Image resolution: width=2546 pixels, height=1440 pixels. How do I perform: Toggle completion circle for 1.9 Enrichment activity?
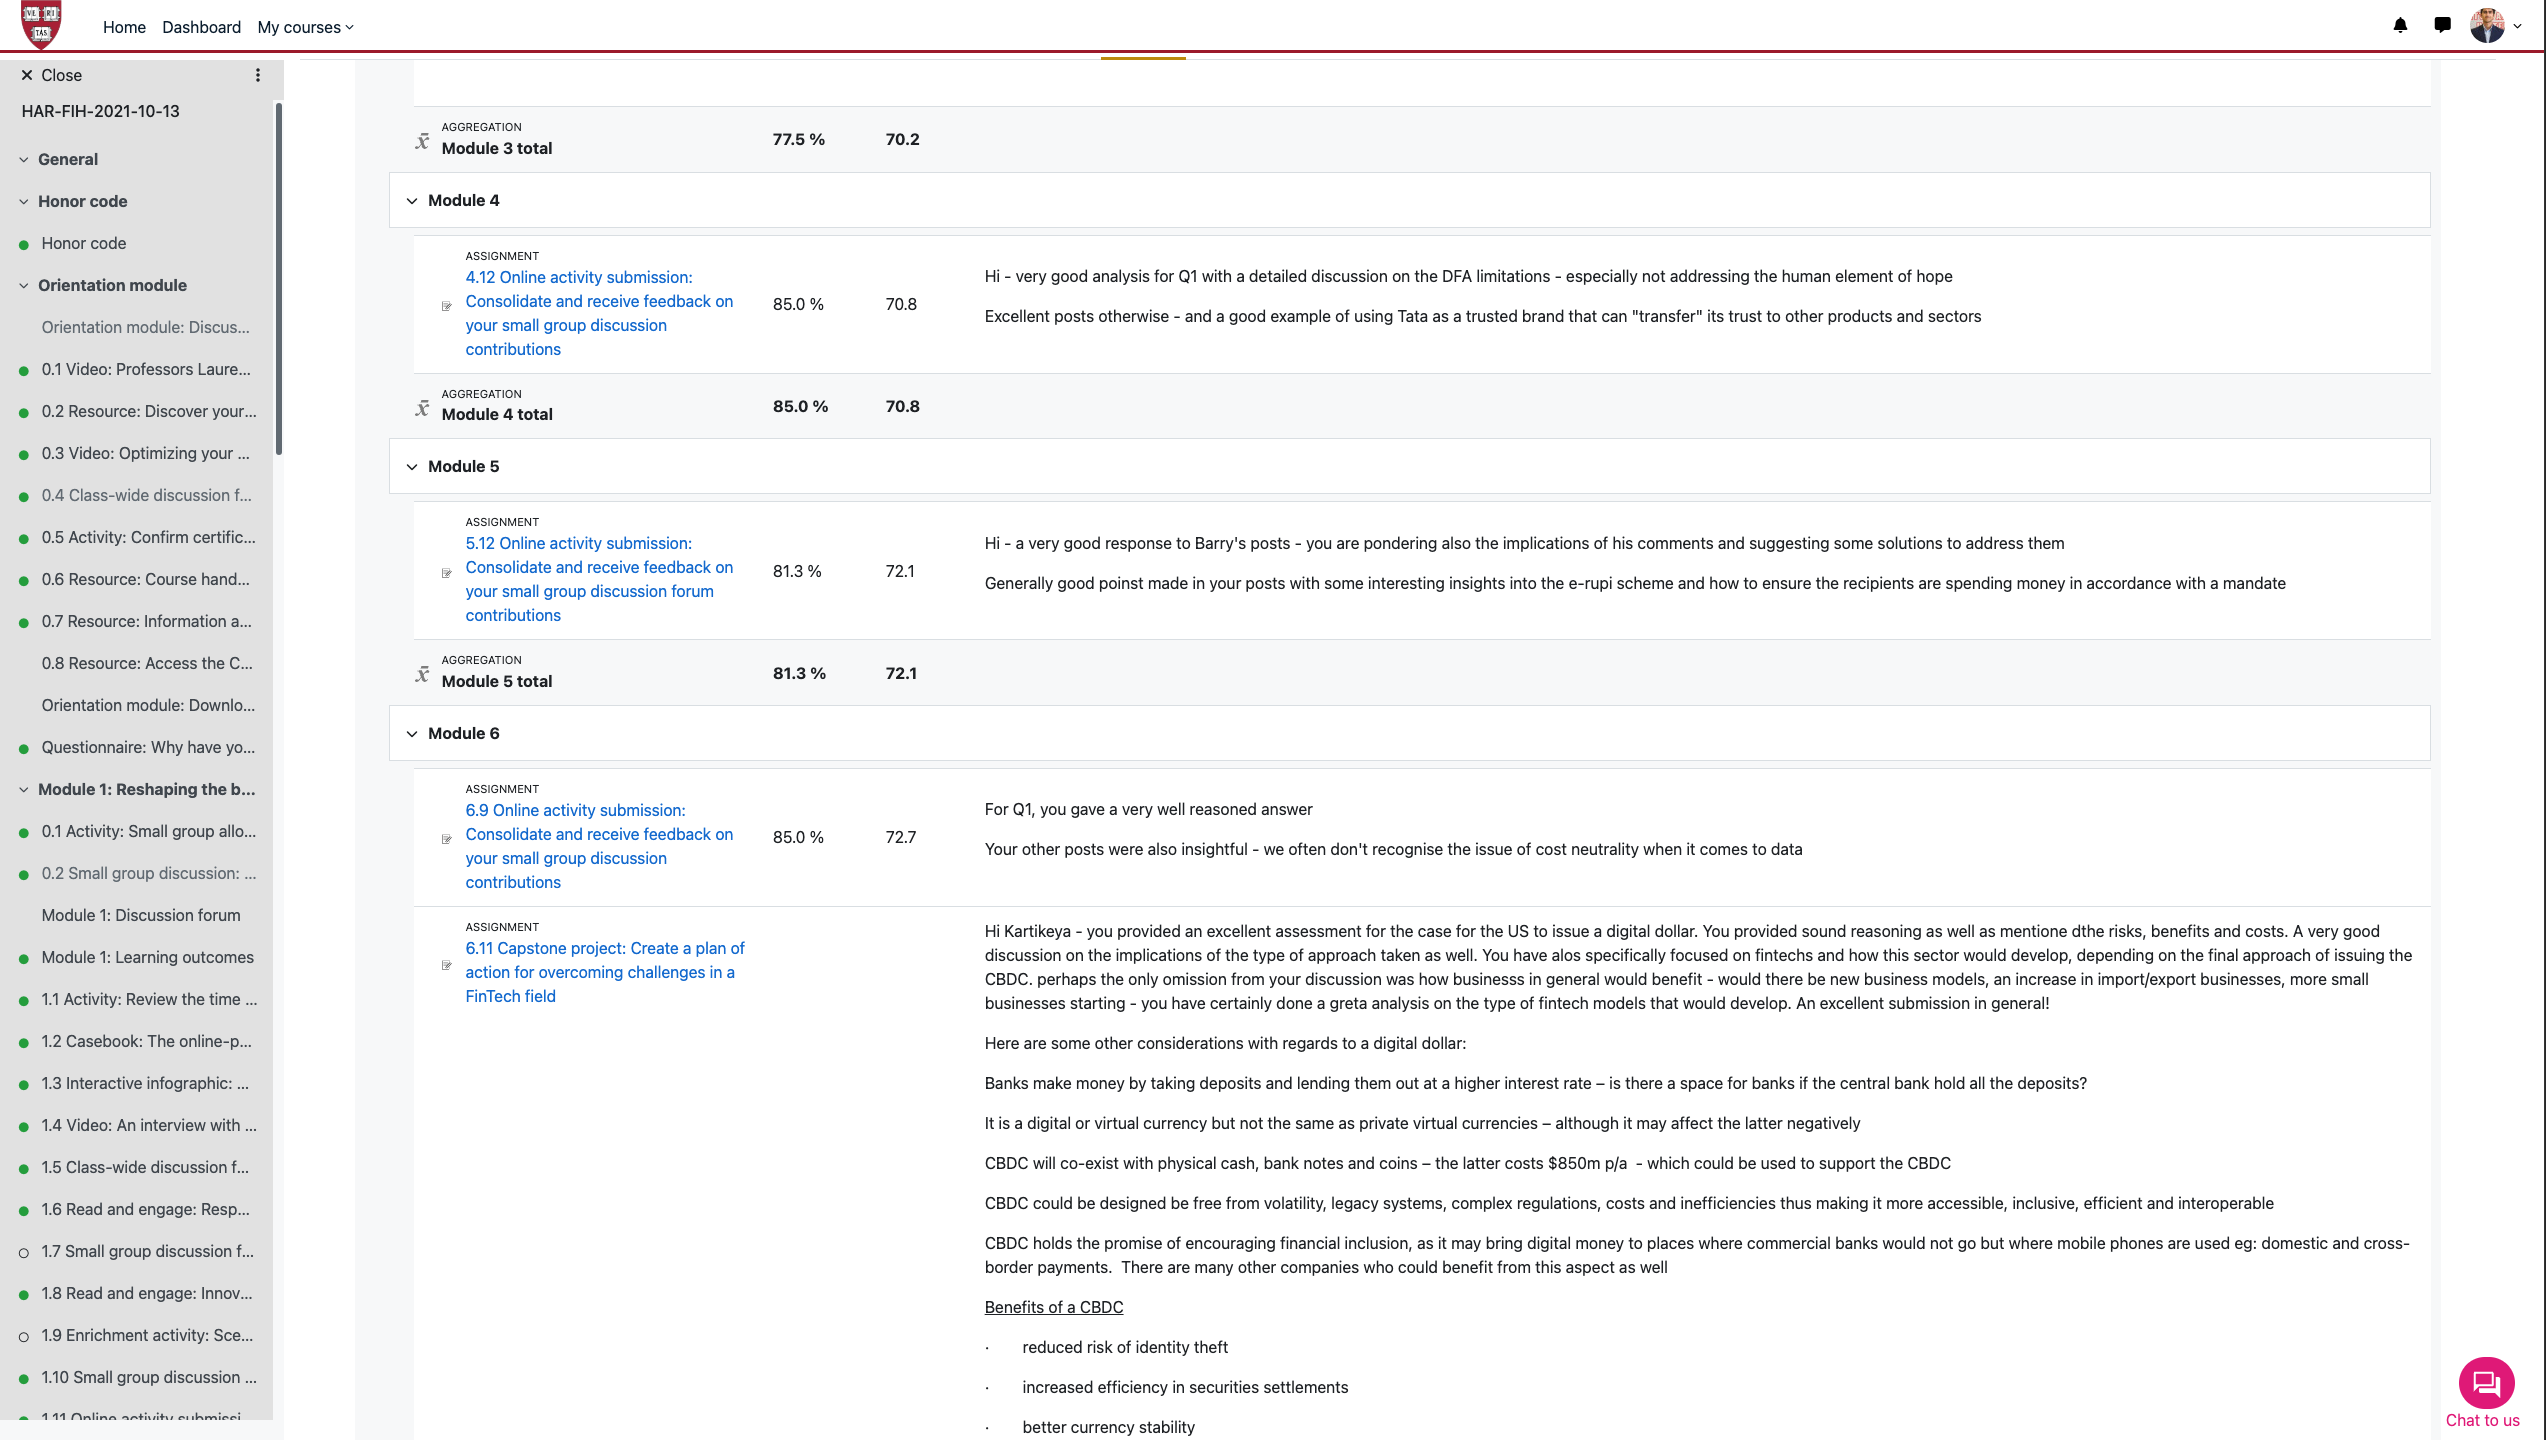(x=23, y=1335)
